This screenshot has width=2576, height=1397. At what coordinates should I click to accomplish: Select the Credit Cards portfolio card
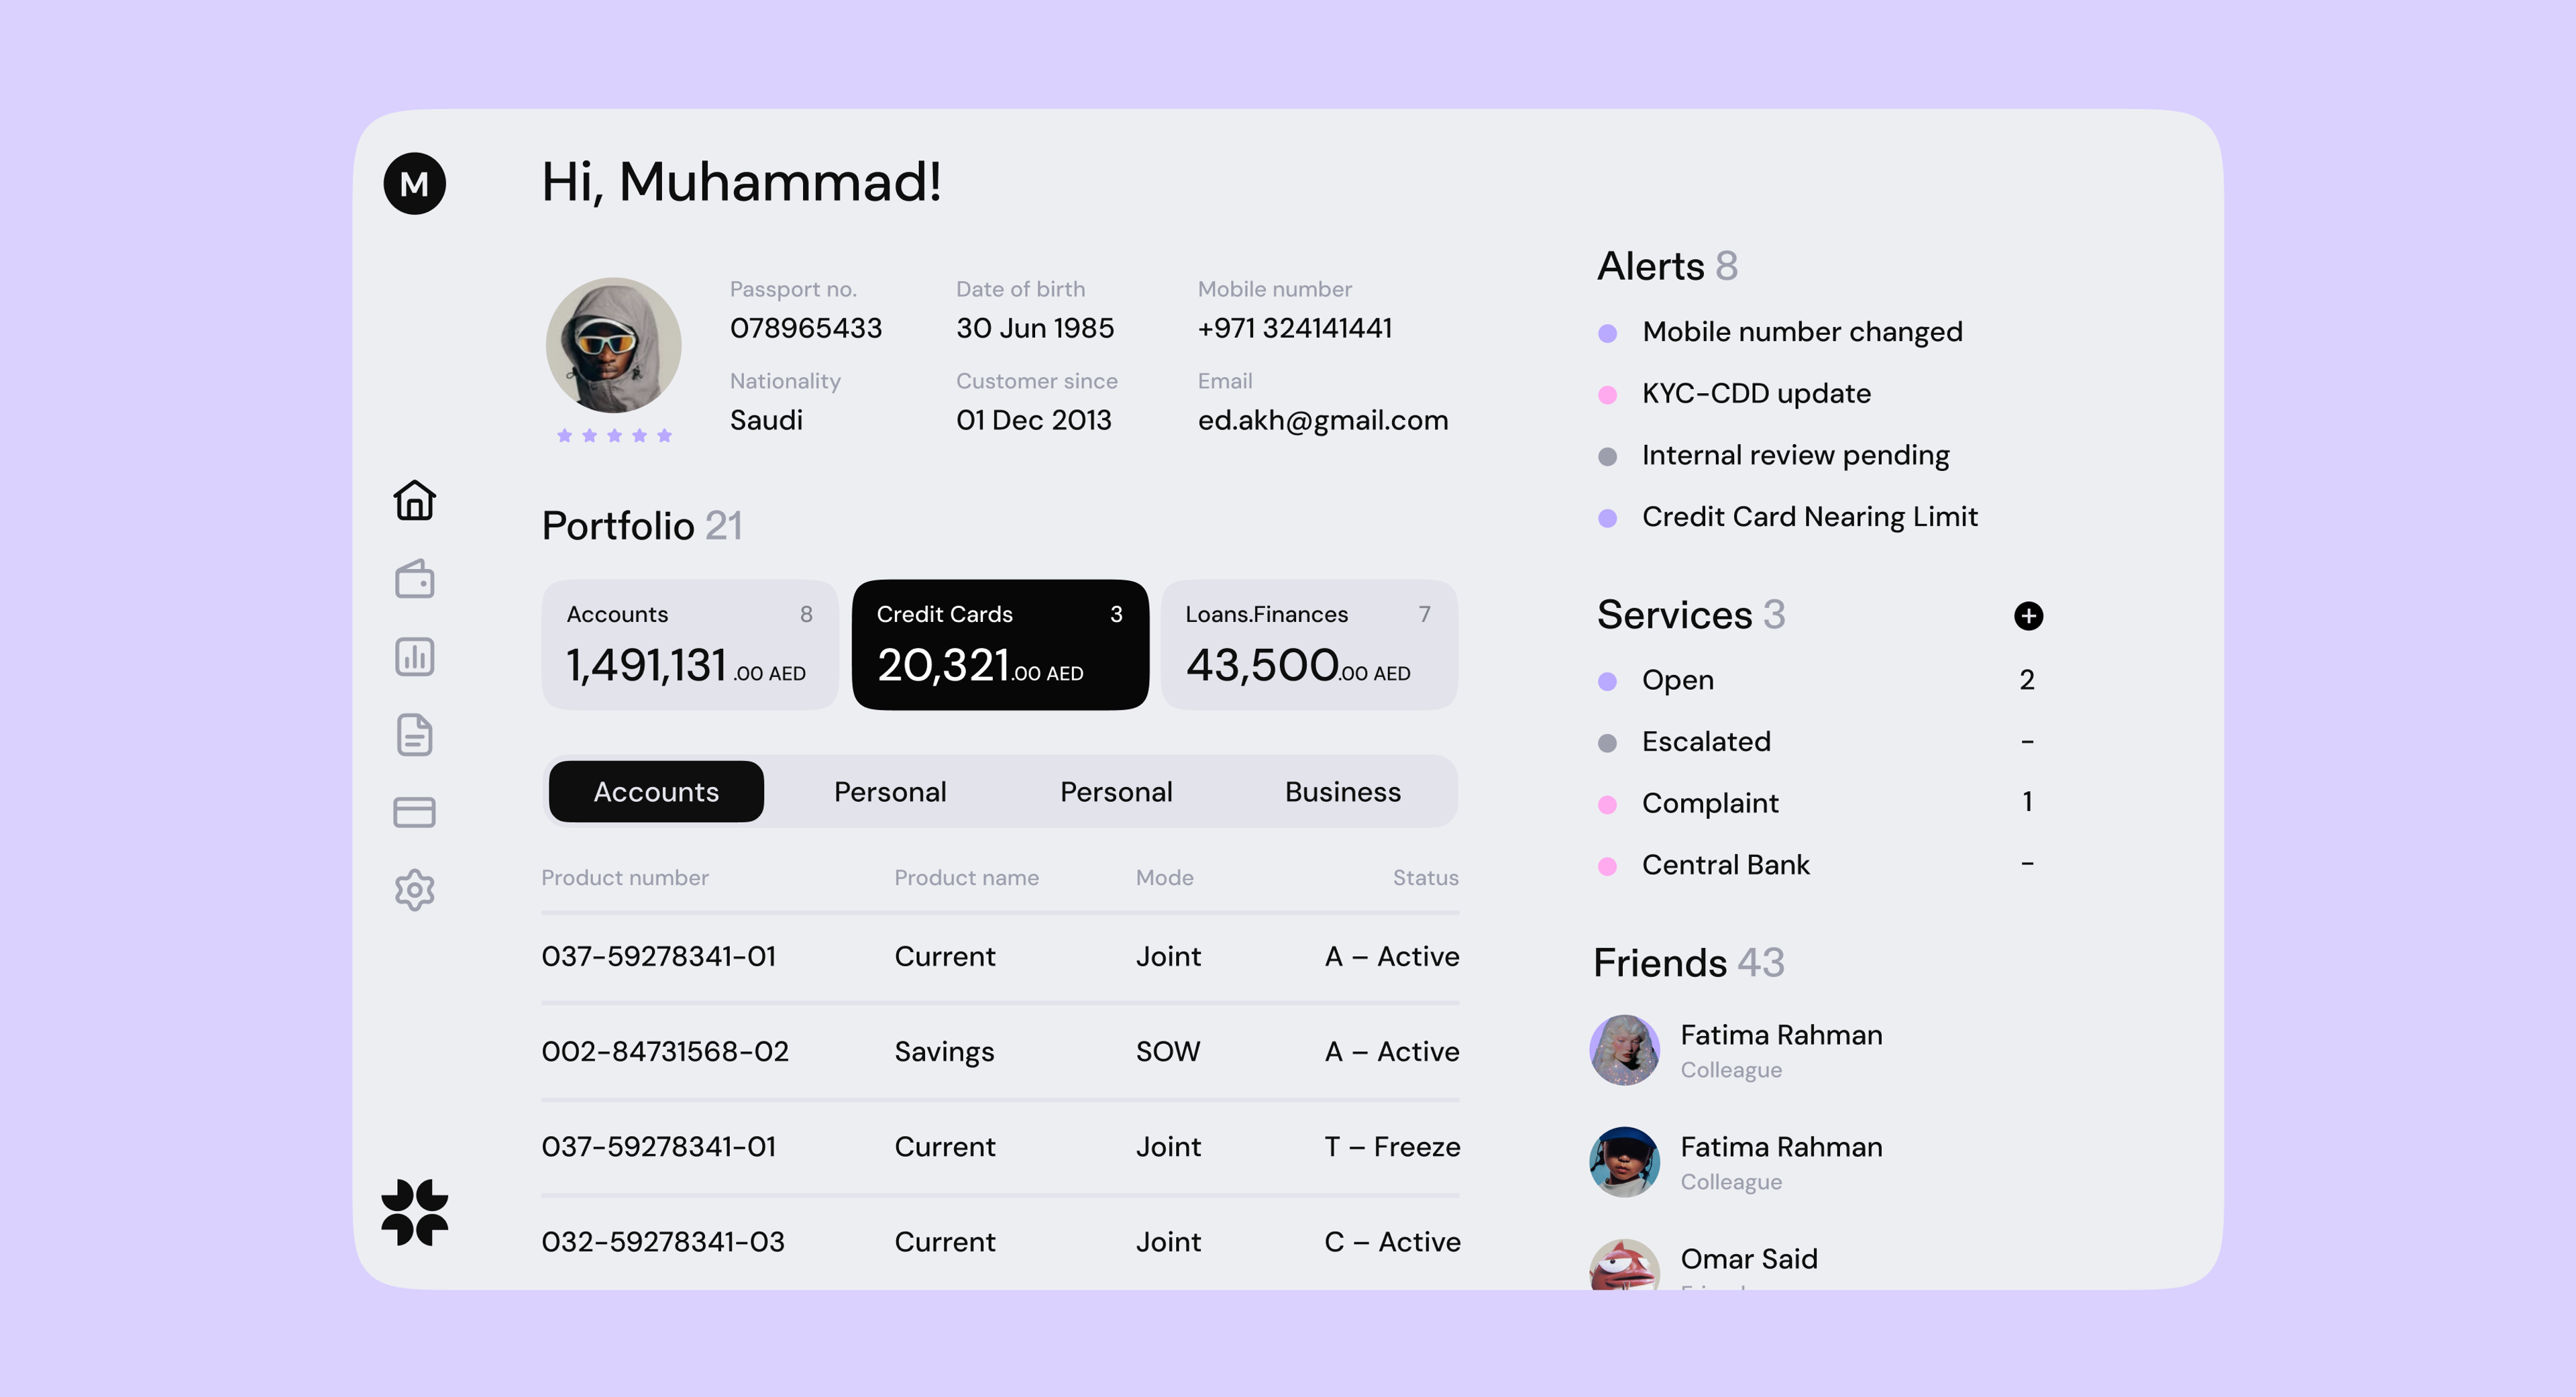(x=1000, y=645)
